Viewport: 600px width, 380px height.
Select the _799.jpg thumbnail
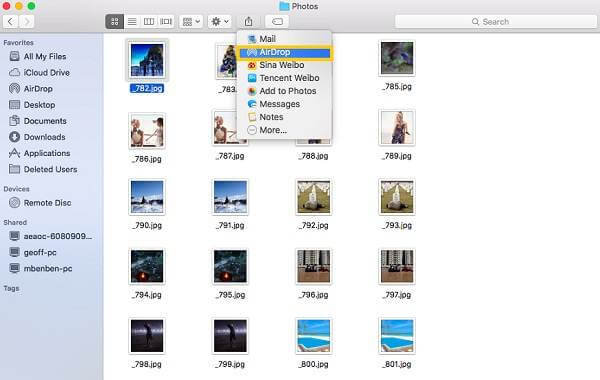click(x=230, y=336)
